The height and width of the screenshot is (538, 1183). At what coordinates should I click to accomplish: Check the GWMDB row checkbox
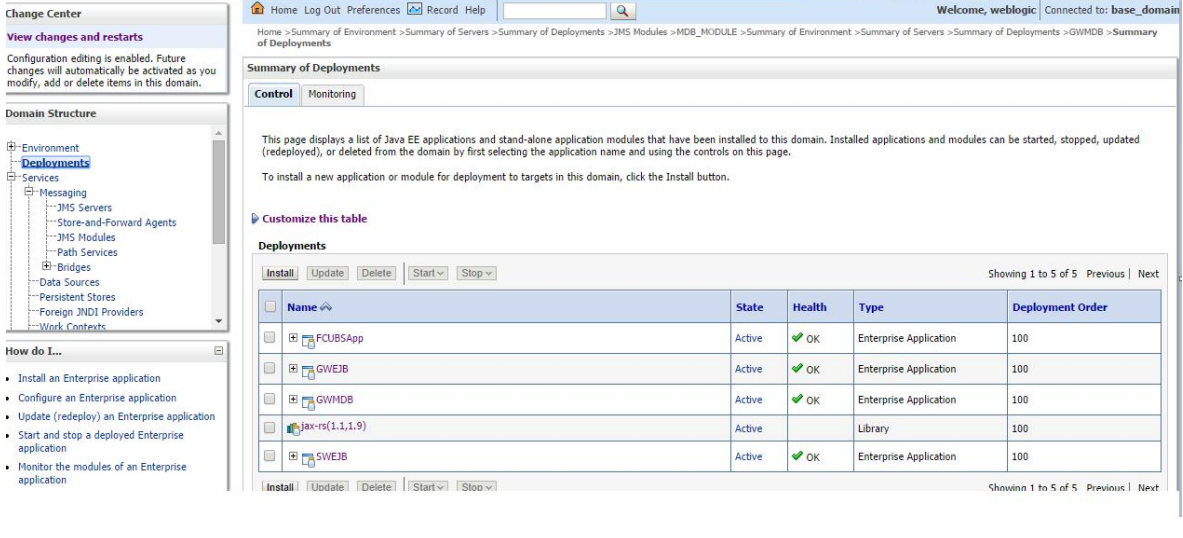[269, 399]
